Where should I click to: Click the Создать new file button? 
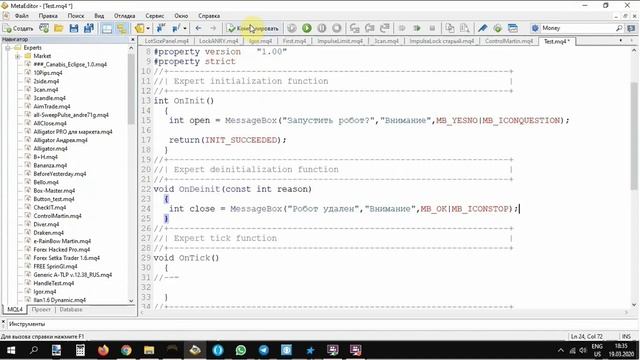(18, 28)
